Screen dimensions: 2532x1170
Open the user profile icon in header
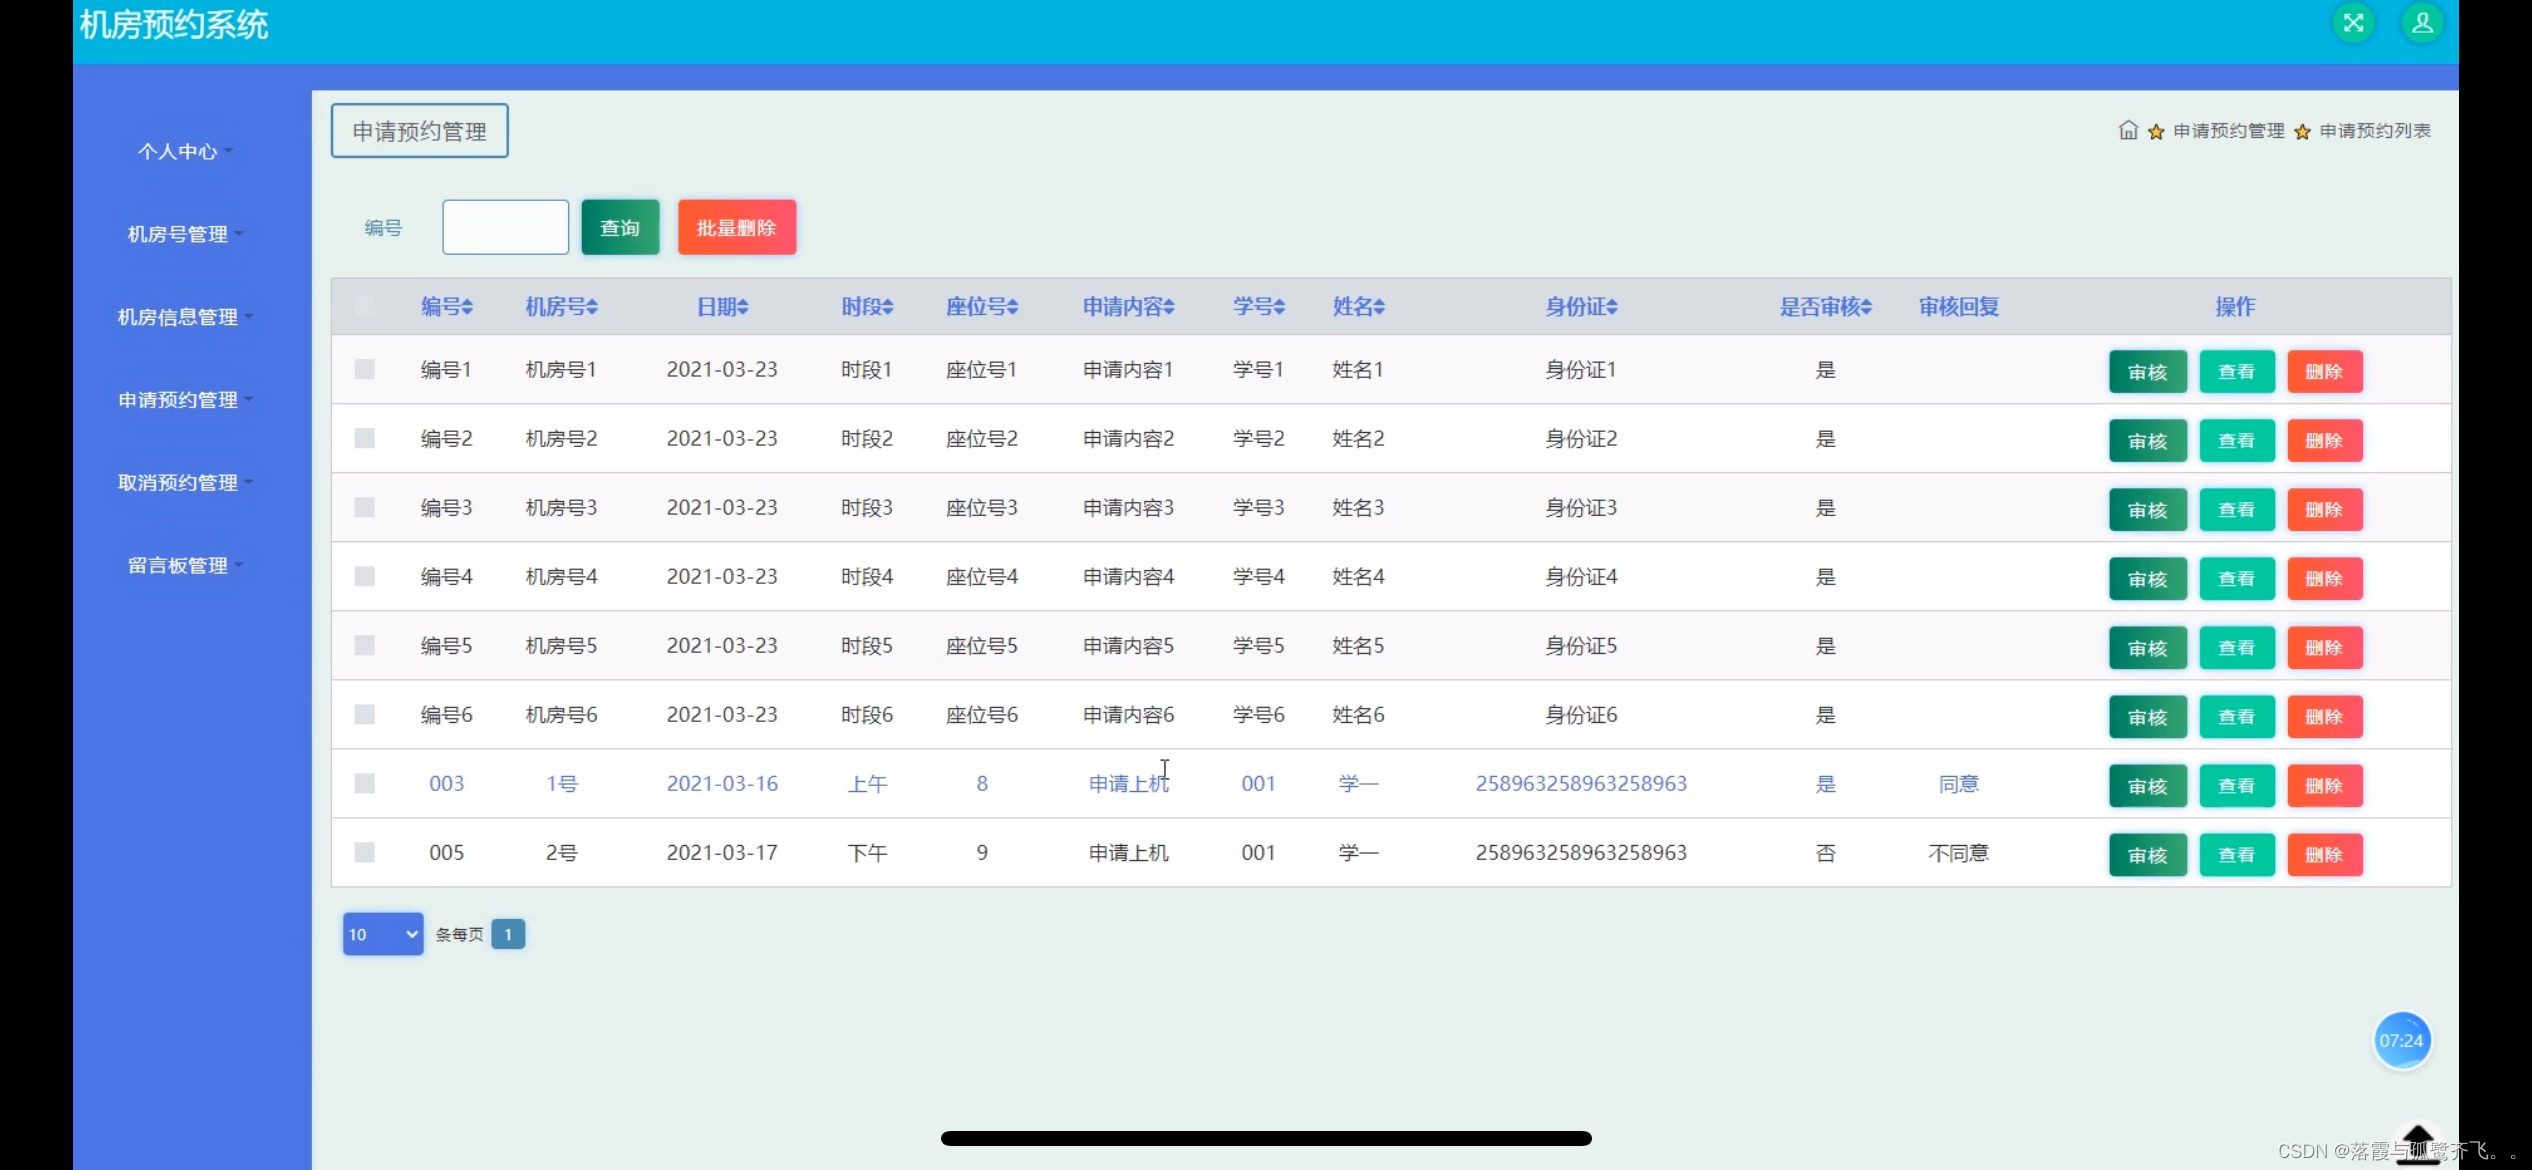point(2422,23)
